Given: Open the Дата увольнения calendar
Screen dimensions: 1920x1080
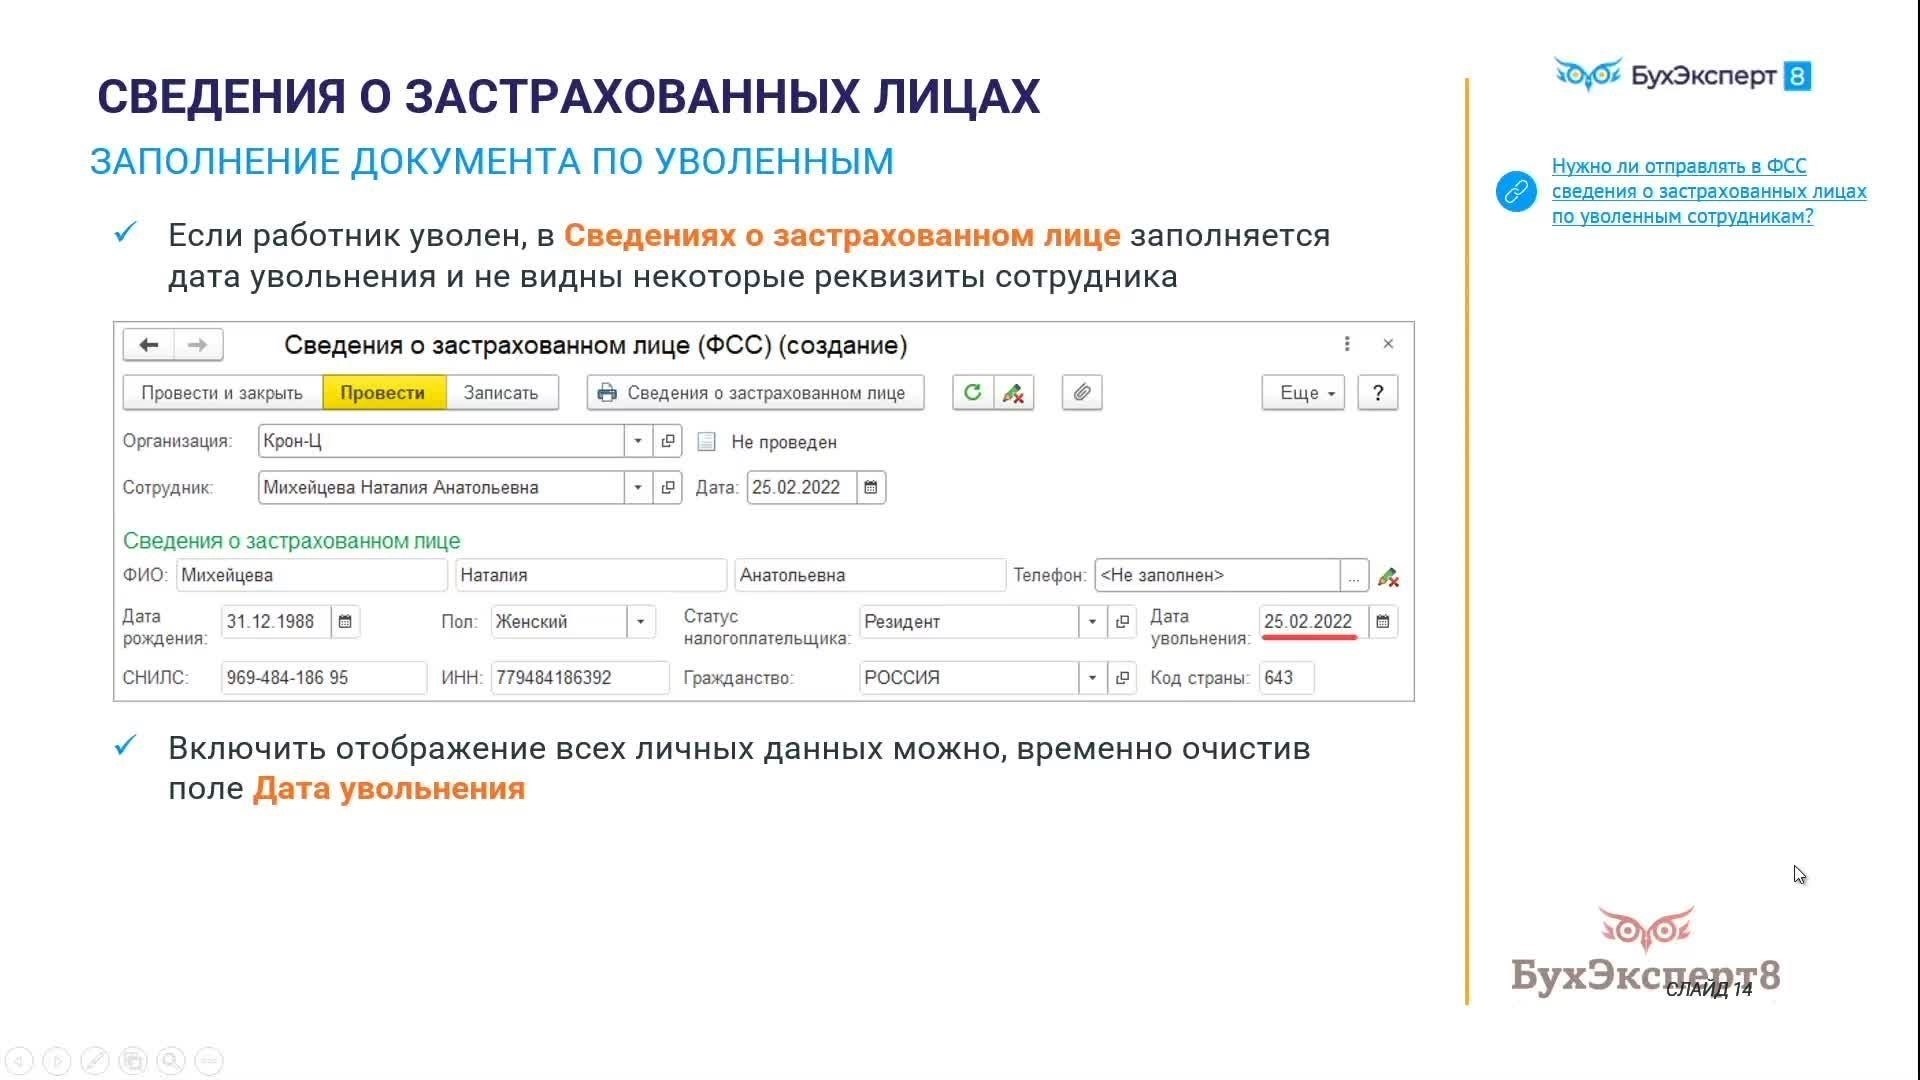Looking at the screenshot, I should [1383, 621].
